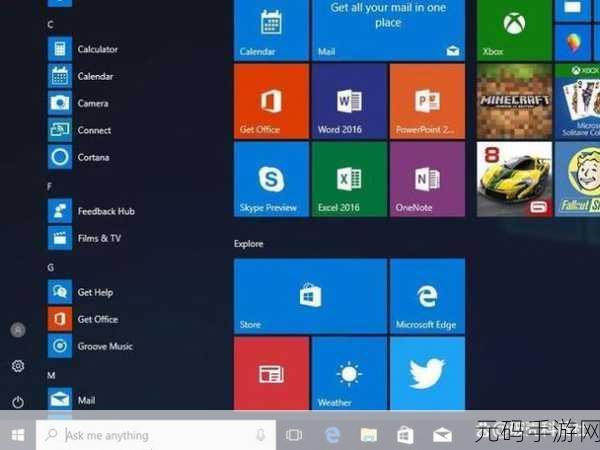
Task: Click the Ask me anything search box
Action: [x=156, y=435]
